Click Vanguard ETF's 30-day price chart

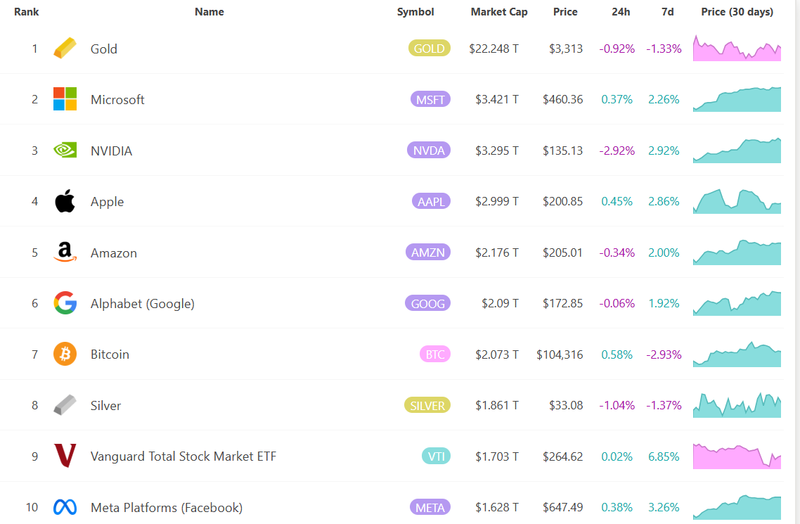[x=737, y=456]
